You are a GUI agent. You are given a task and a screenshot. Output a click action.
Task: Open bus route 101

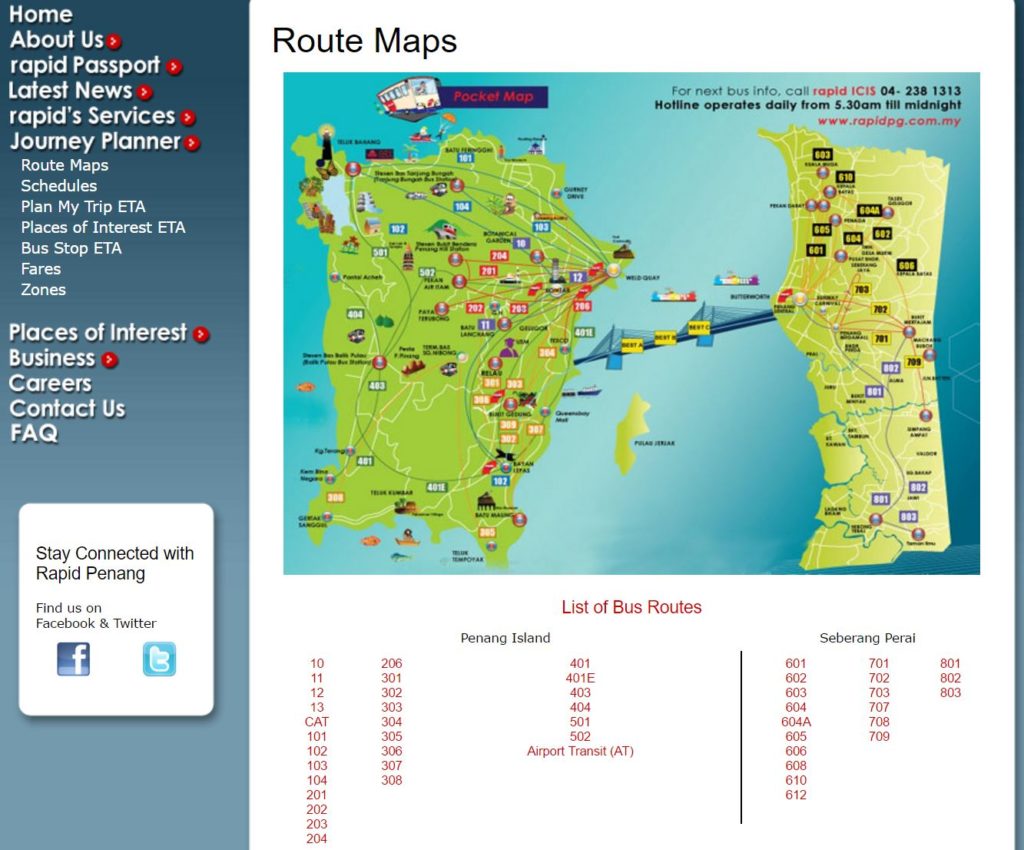(x=317, y=736)
